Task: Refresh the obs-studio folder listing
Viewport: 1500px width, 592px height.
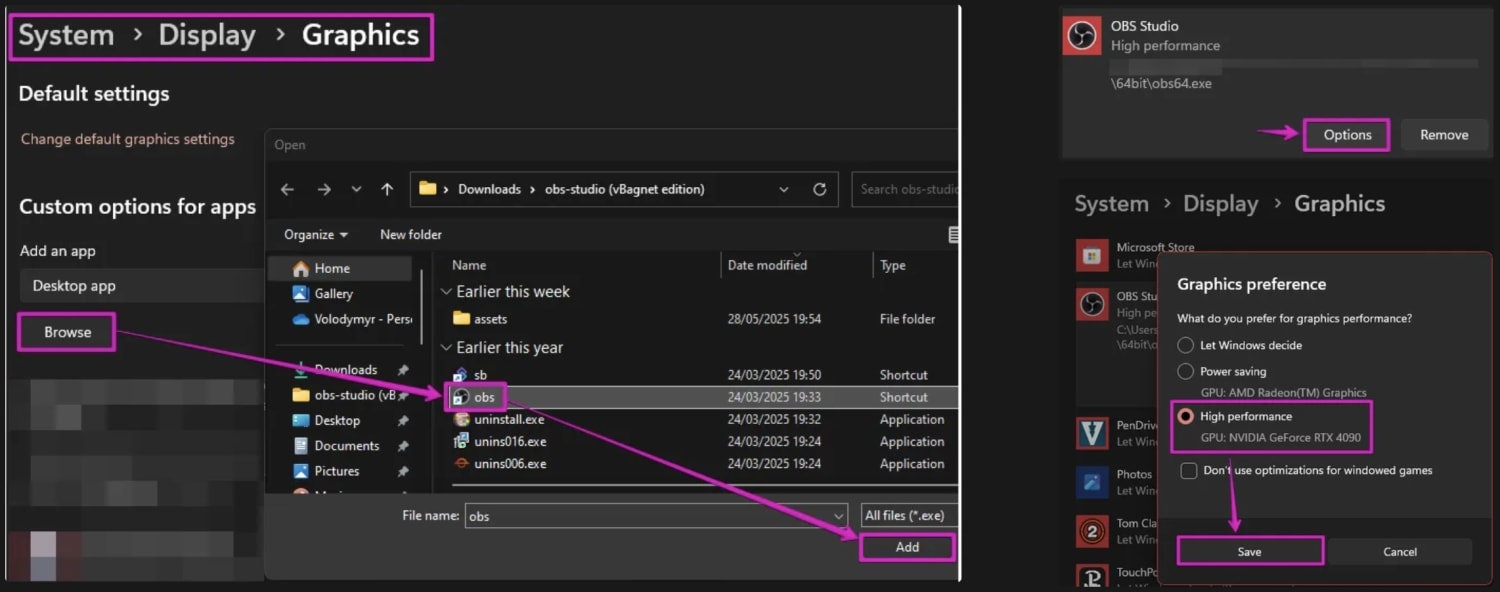Action: tap(820, 189)
